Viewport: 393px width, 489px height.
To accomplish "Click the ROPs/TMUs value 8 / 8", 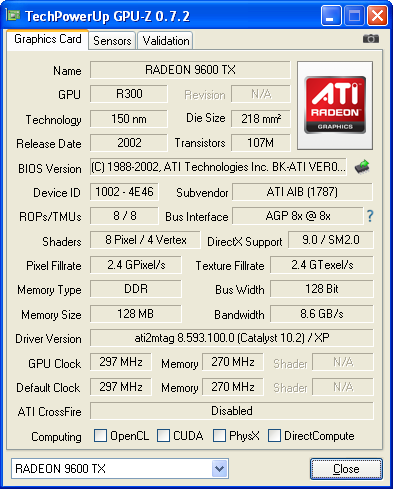I will [x=124, y=216].
